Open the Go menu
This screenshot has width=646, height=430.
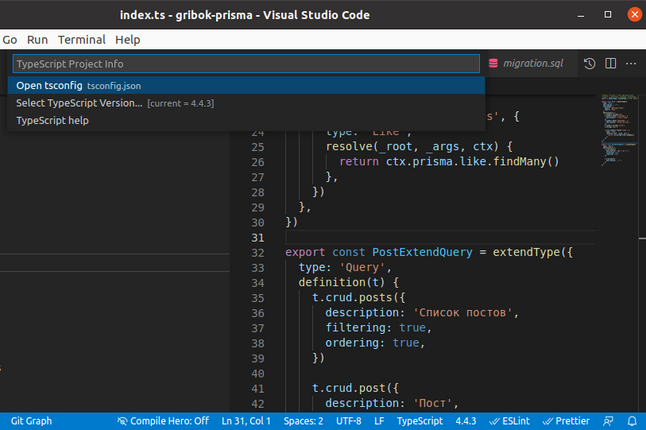[10, 40]
